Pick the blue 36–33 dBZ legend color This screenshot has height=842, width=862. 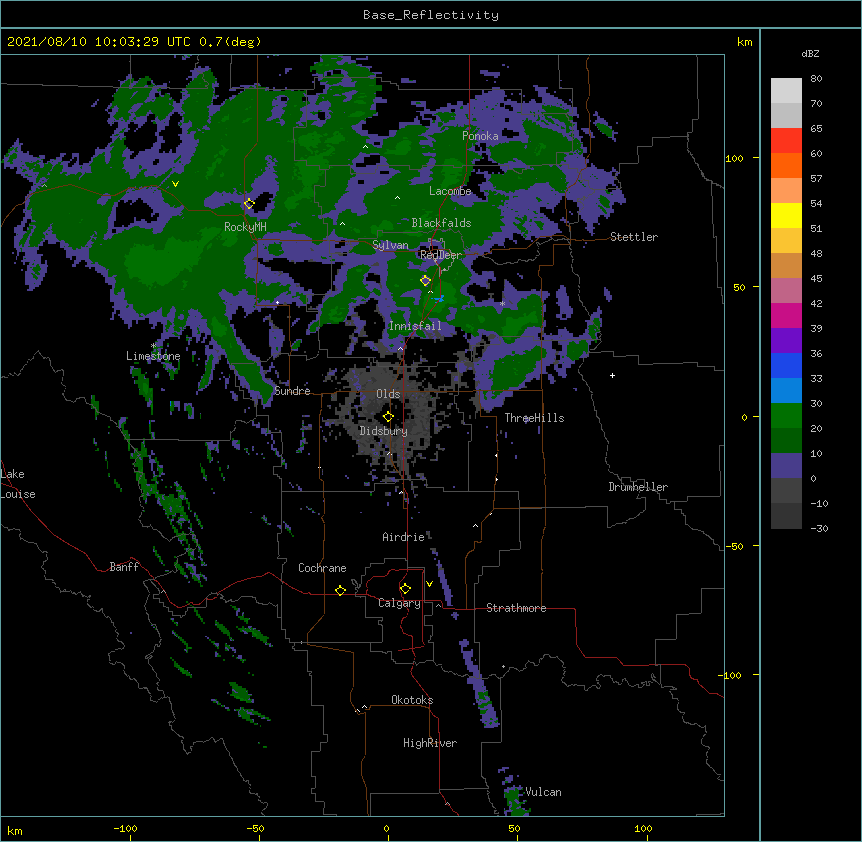pos(786,365)
